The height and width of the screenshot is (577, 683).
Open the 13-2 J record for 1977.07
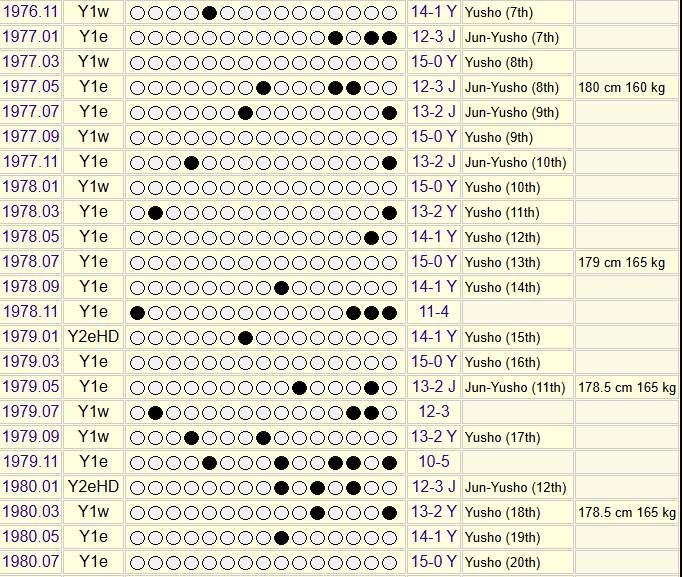point(434,111)
